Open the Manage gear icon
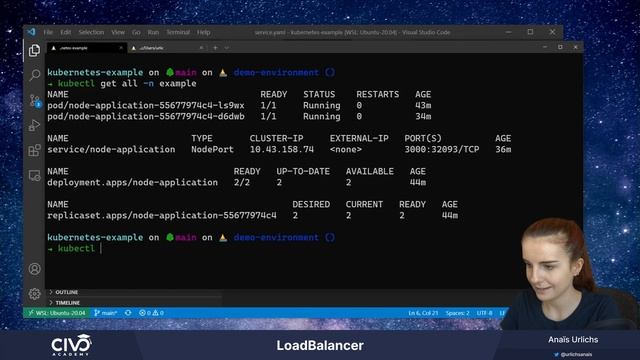This screenshot has width=640, height=360. click(35, 293)
